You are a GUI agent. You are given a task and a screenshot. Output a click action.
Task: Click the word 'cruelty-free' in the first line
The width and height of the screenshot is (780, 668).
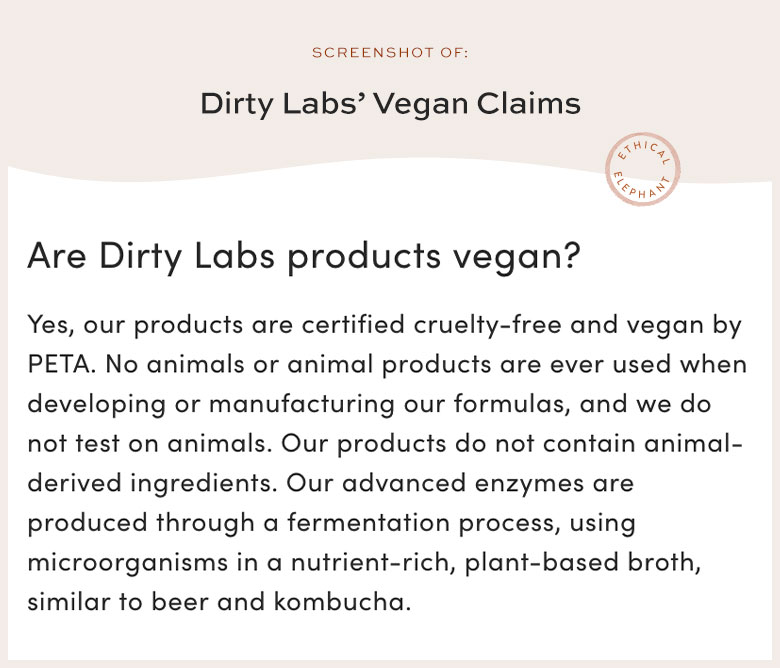click(x=488, y=325)
